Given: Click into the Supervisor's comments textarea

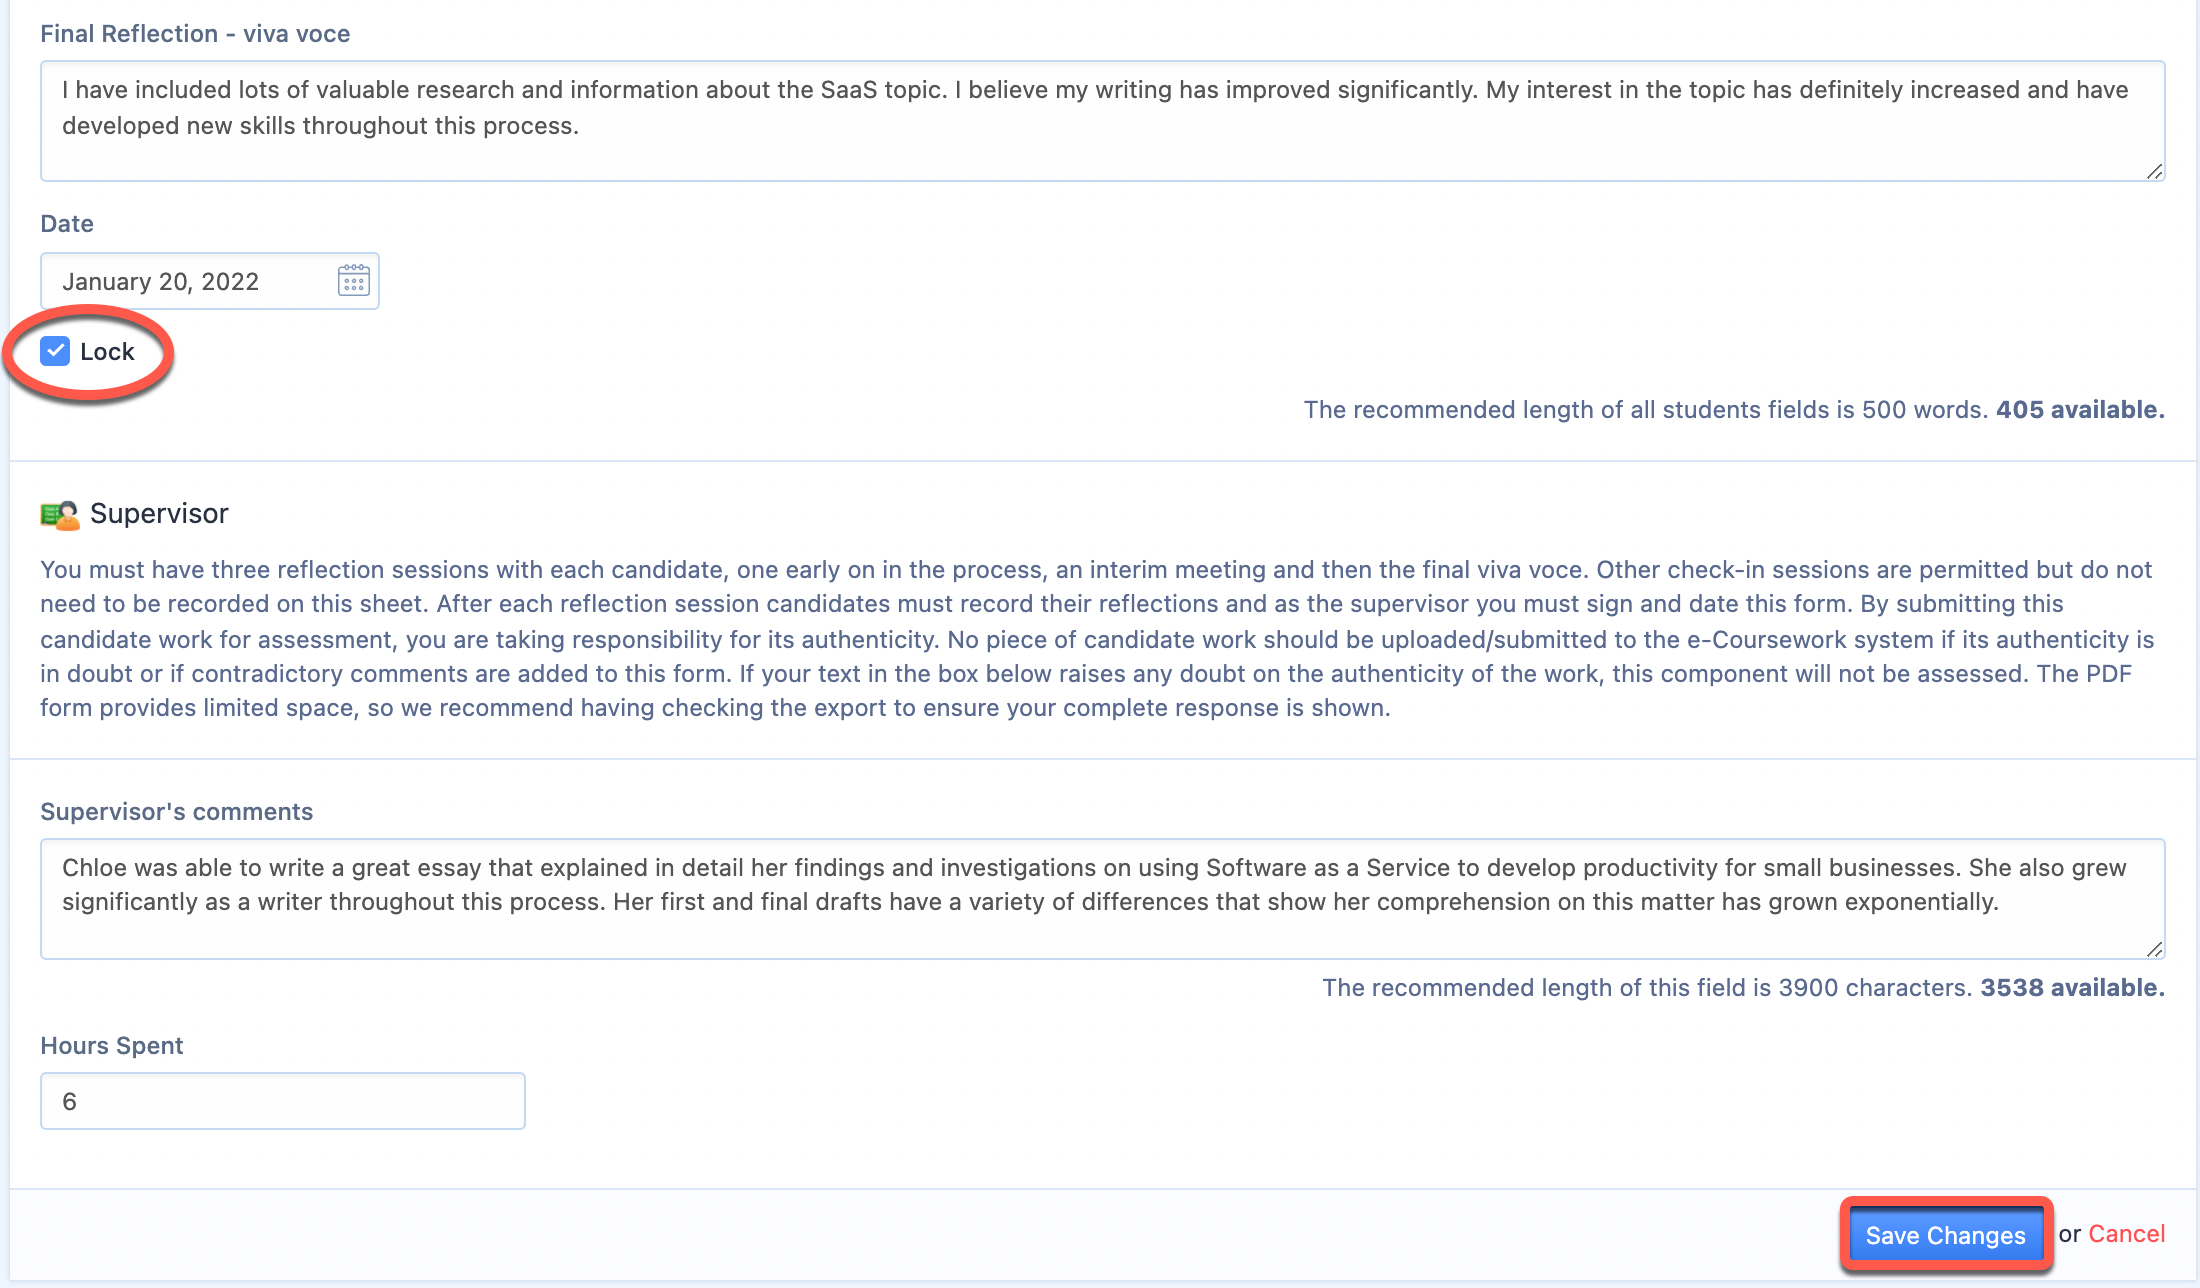Looking at the screenshot, I should pos(1102,899).
